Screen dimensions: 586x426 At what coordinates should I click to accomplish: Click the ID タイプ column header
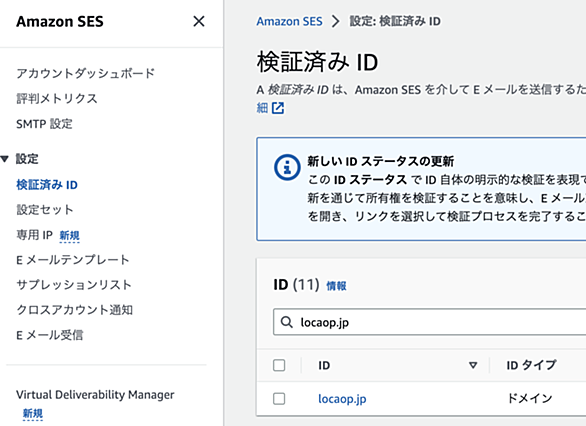pos(531,365)
